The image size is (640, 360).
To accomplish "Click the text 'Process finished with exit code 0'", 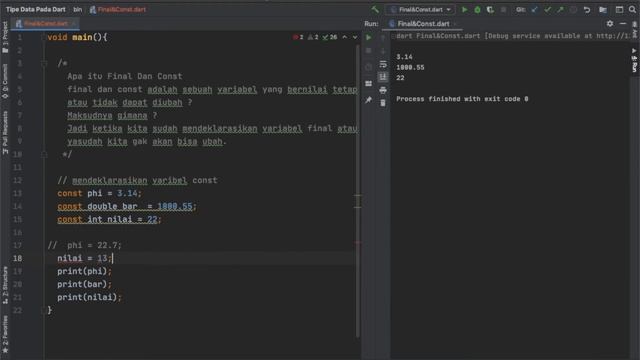I will point(462,99).
